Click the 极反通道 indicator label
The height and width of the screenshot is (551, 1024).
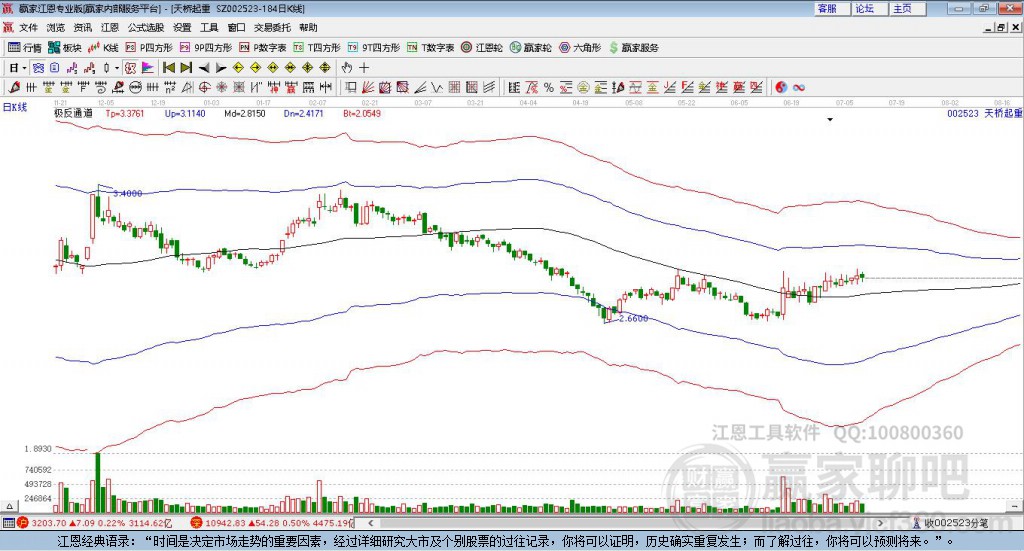pyautogui.click(x=73, y=113)
